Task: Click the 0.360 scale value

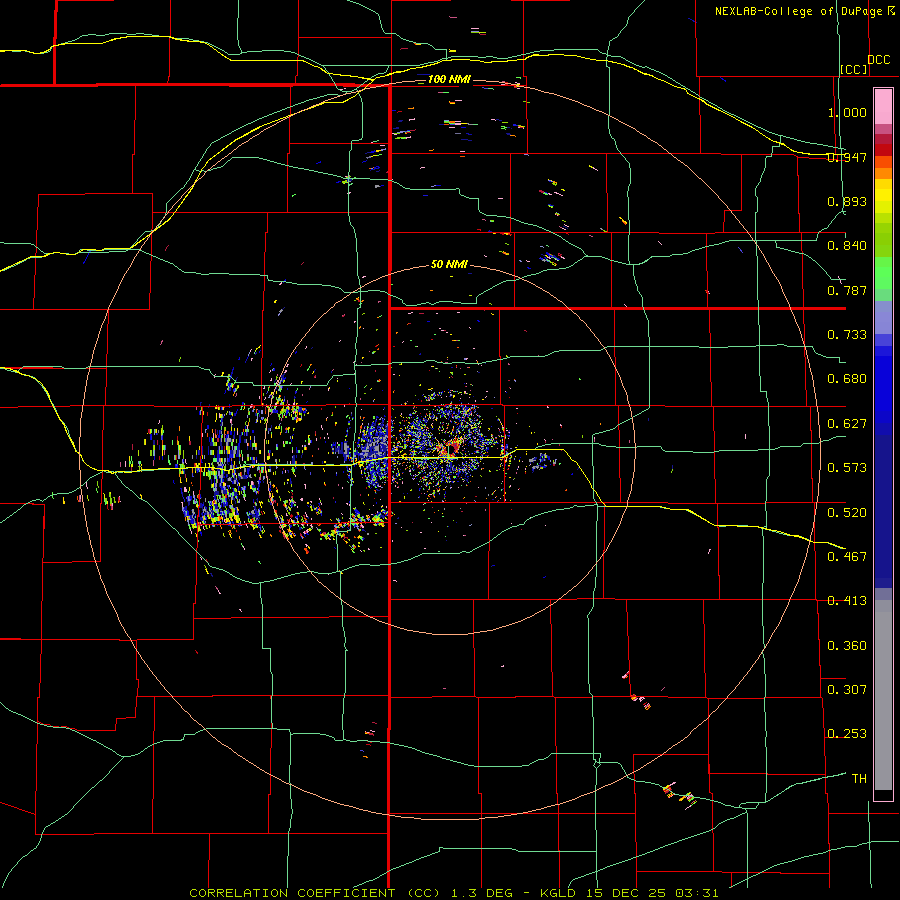Action: pyautogui.click(x=847, y=645)
